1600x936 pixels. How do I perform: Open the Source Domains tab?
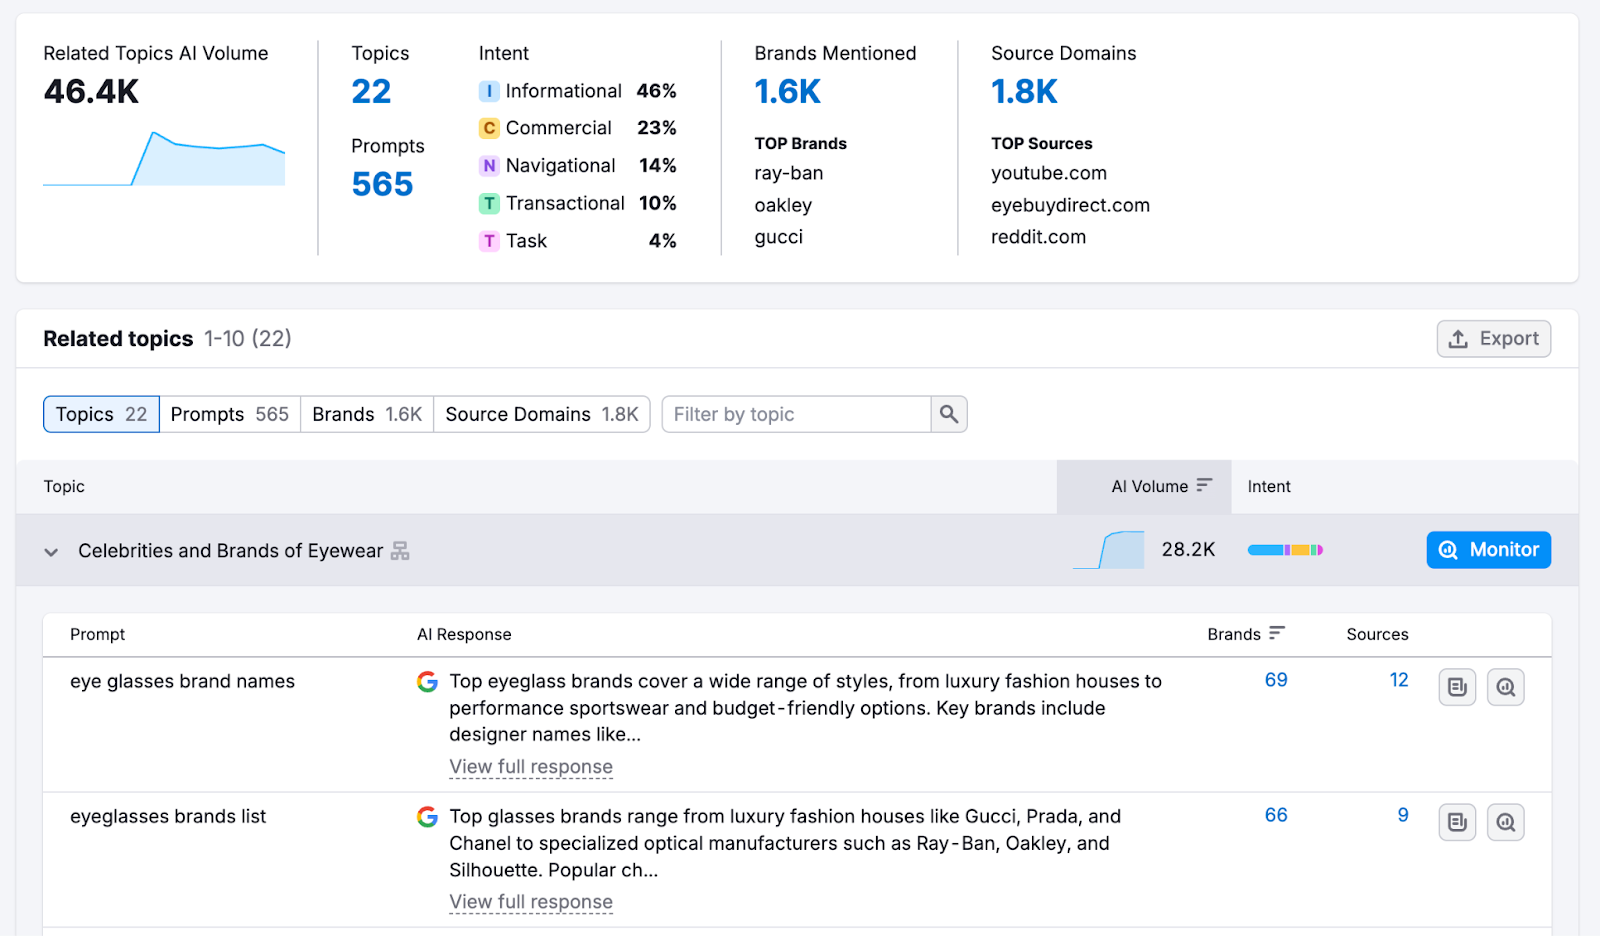point(541,414)
